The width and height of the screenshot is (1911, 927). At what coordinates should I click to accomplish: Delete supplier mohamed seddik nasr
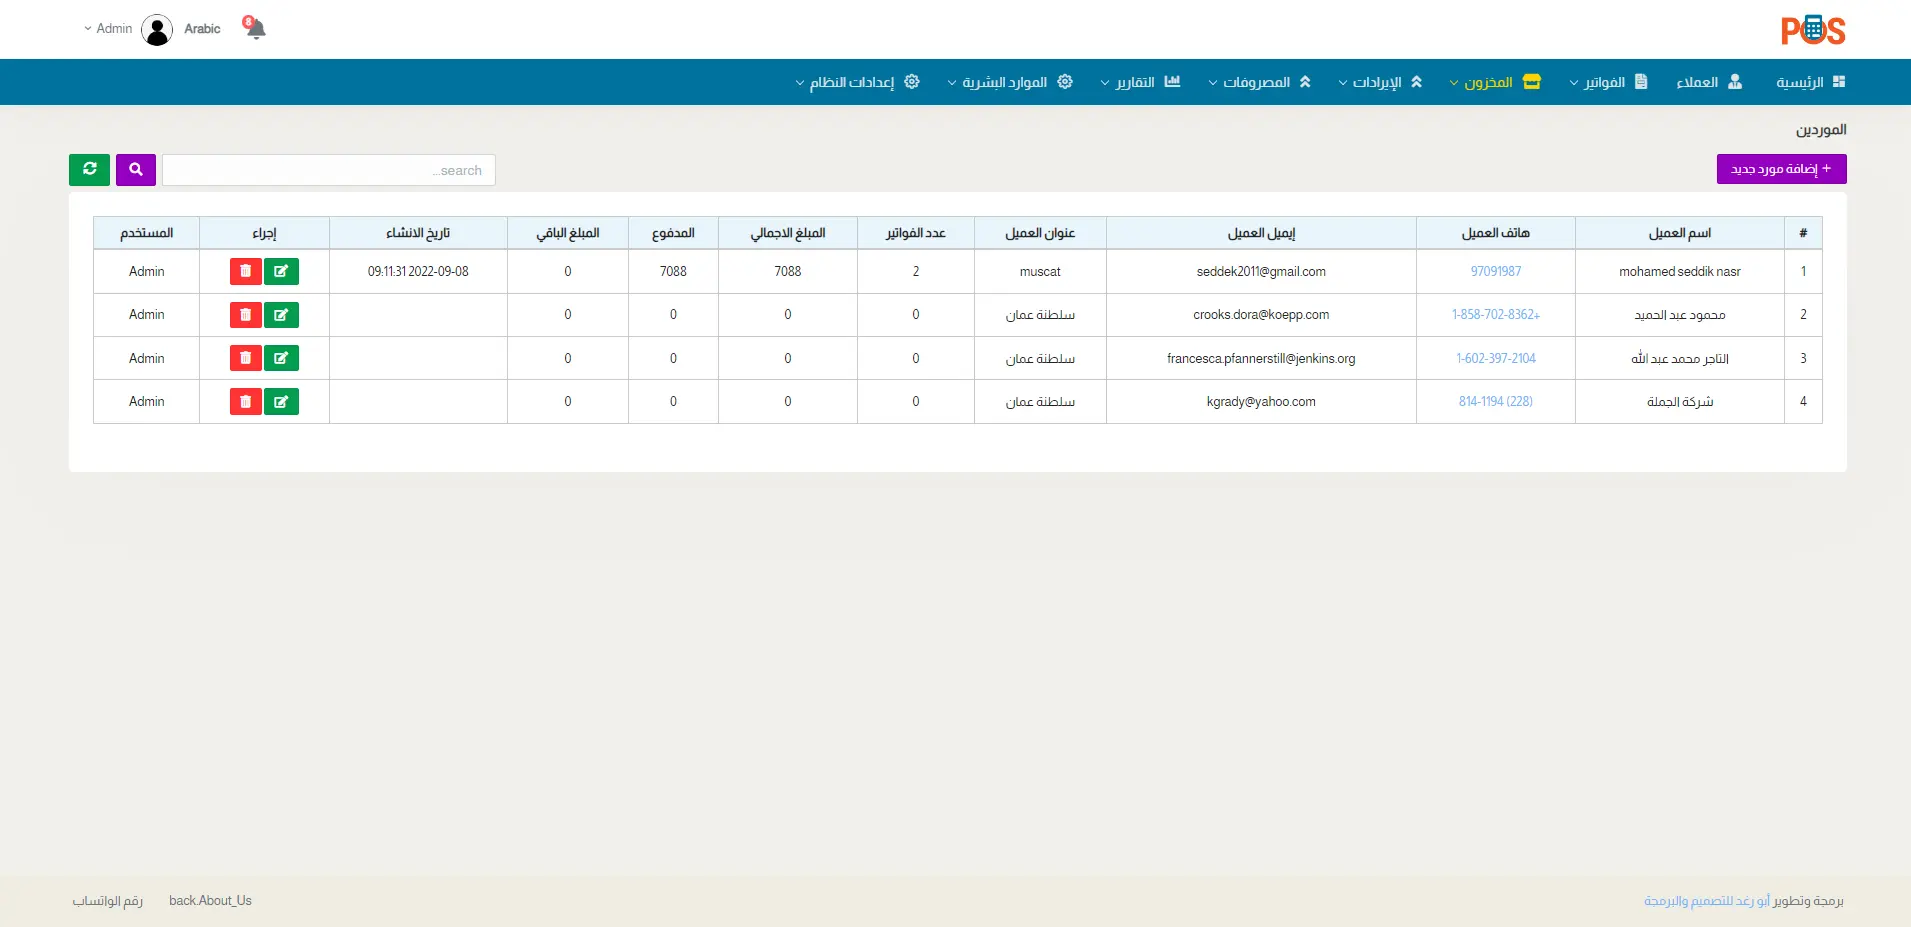(x=245, y=272)
